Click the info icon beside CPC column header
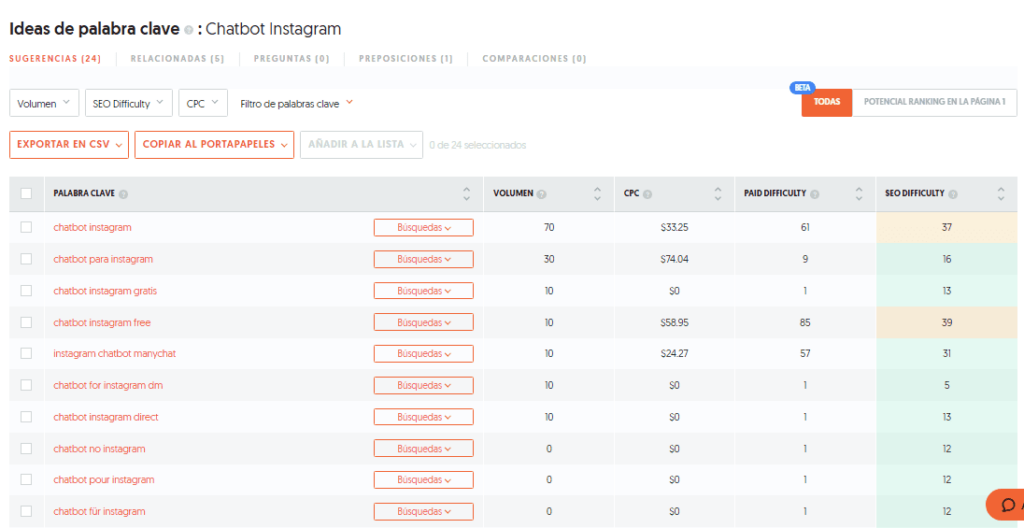1024x528 pixels. (647, 194)
